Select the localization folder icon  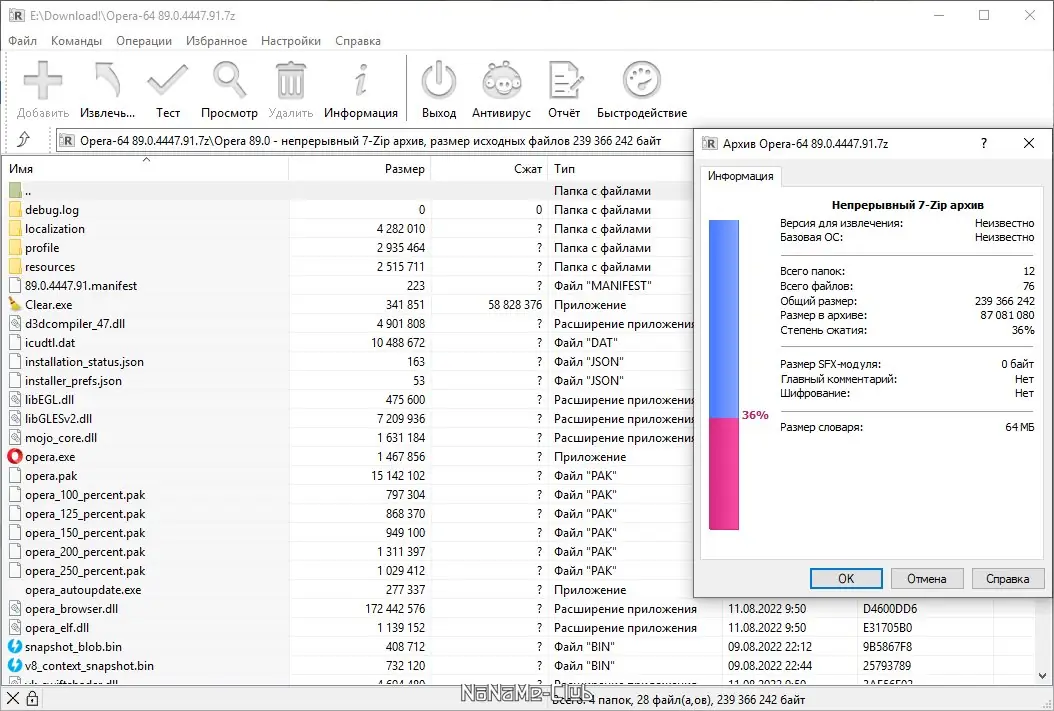click(15, 228)
